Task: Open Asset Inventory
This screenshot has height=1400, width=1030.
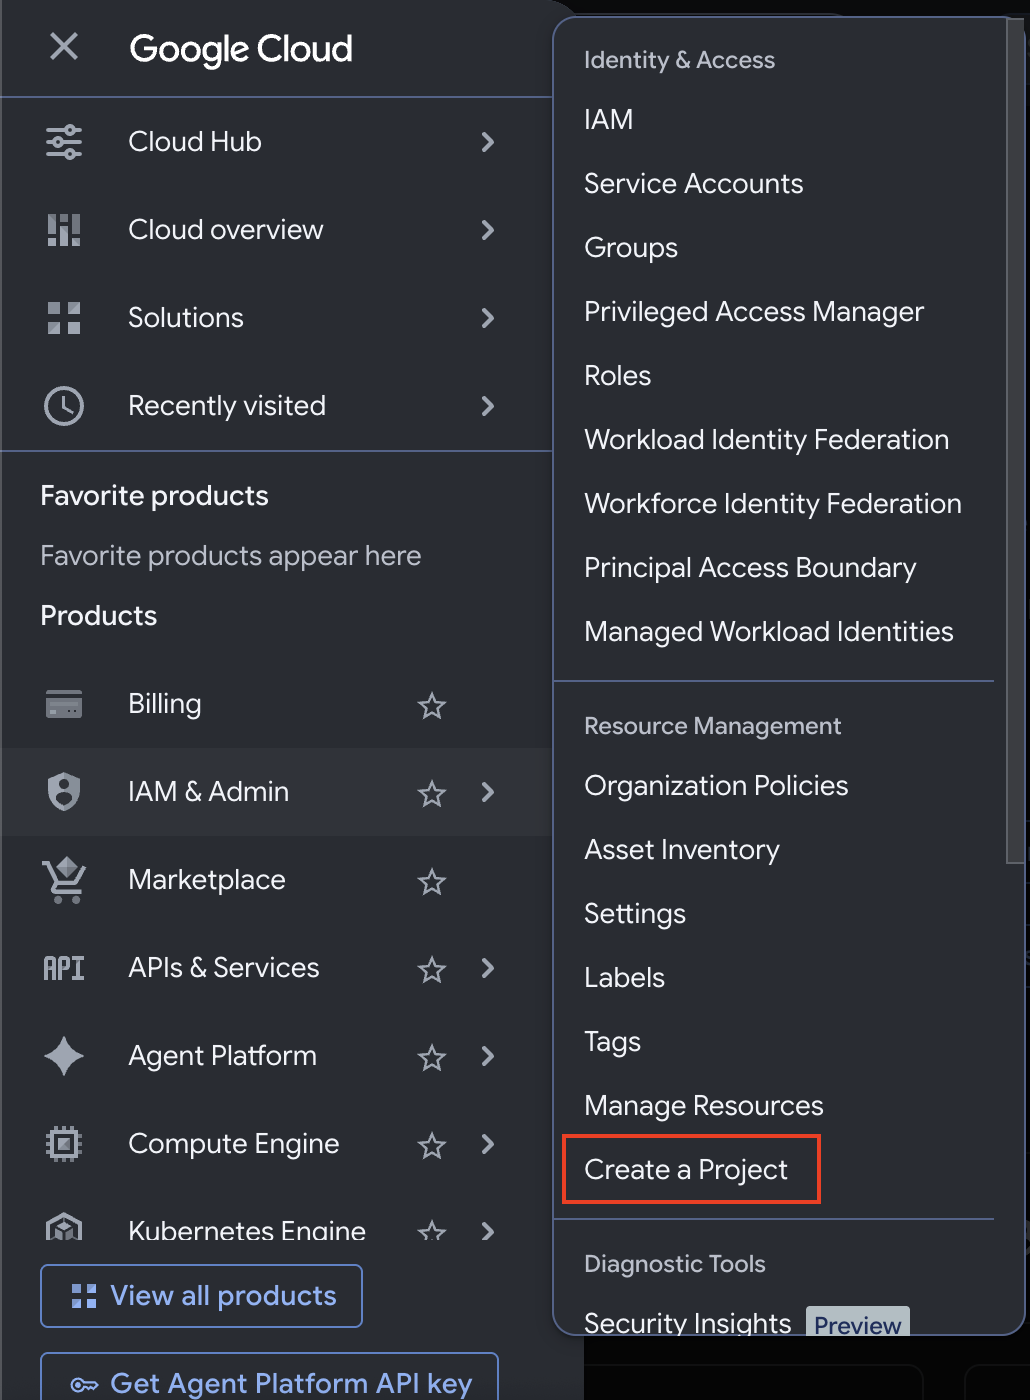Action: 682,850
